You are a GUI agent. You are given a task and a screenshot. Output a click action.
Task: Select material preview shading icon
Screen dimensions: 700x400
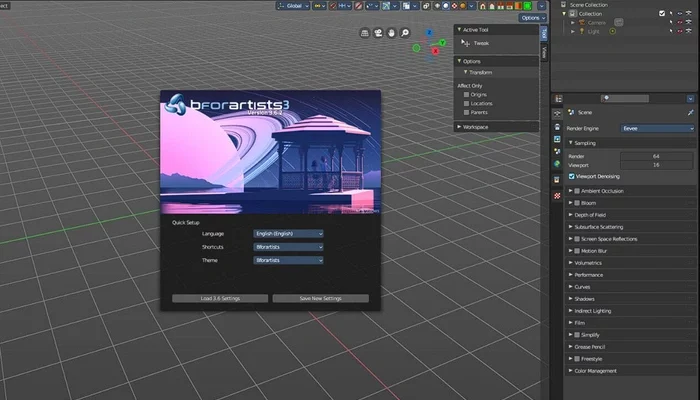(x=454, y=6)
